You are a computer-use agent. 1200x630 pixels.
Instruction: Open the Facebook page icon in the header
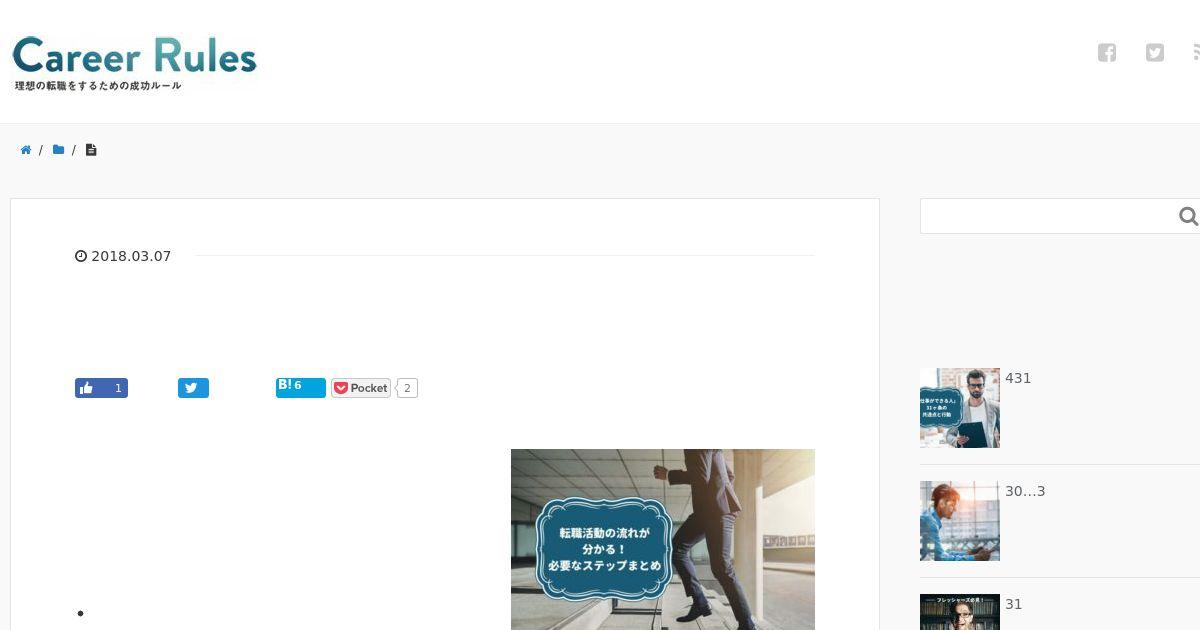point(1107,53)
